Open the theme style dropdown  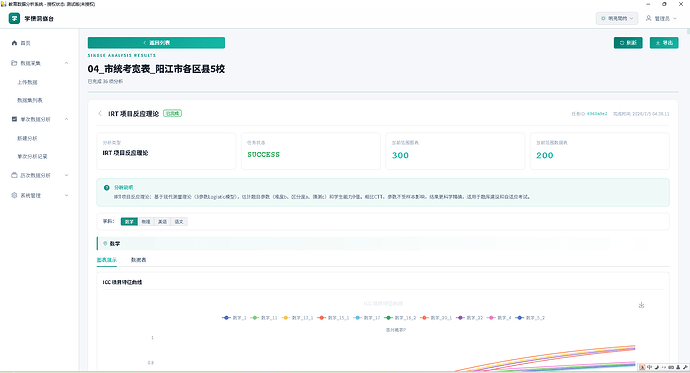pyautogui.click(x=617, y=18)
